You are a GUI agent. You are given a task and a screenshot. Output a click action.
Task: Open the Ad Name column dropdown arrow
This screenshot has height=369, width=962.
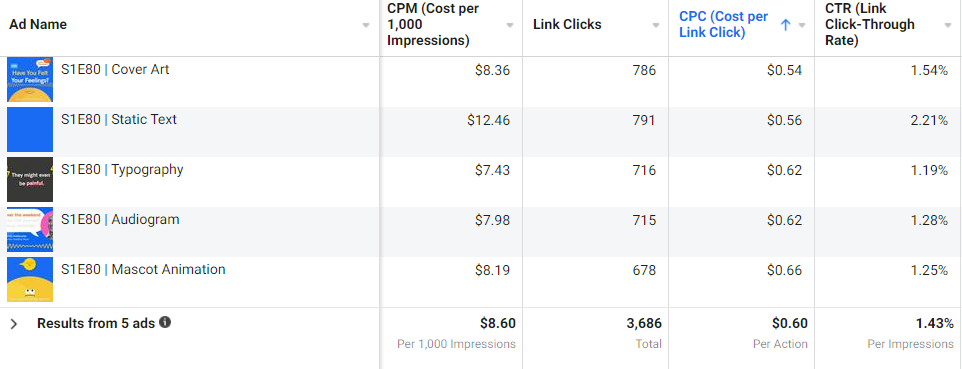[366, 26]
